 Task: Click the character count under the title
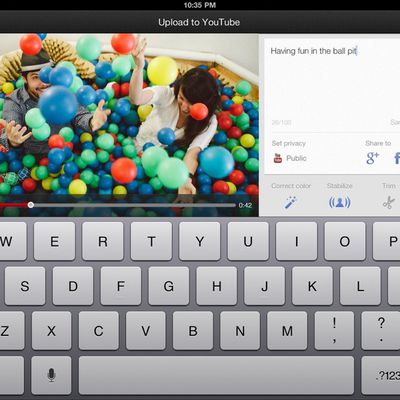(281, 123)
